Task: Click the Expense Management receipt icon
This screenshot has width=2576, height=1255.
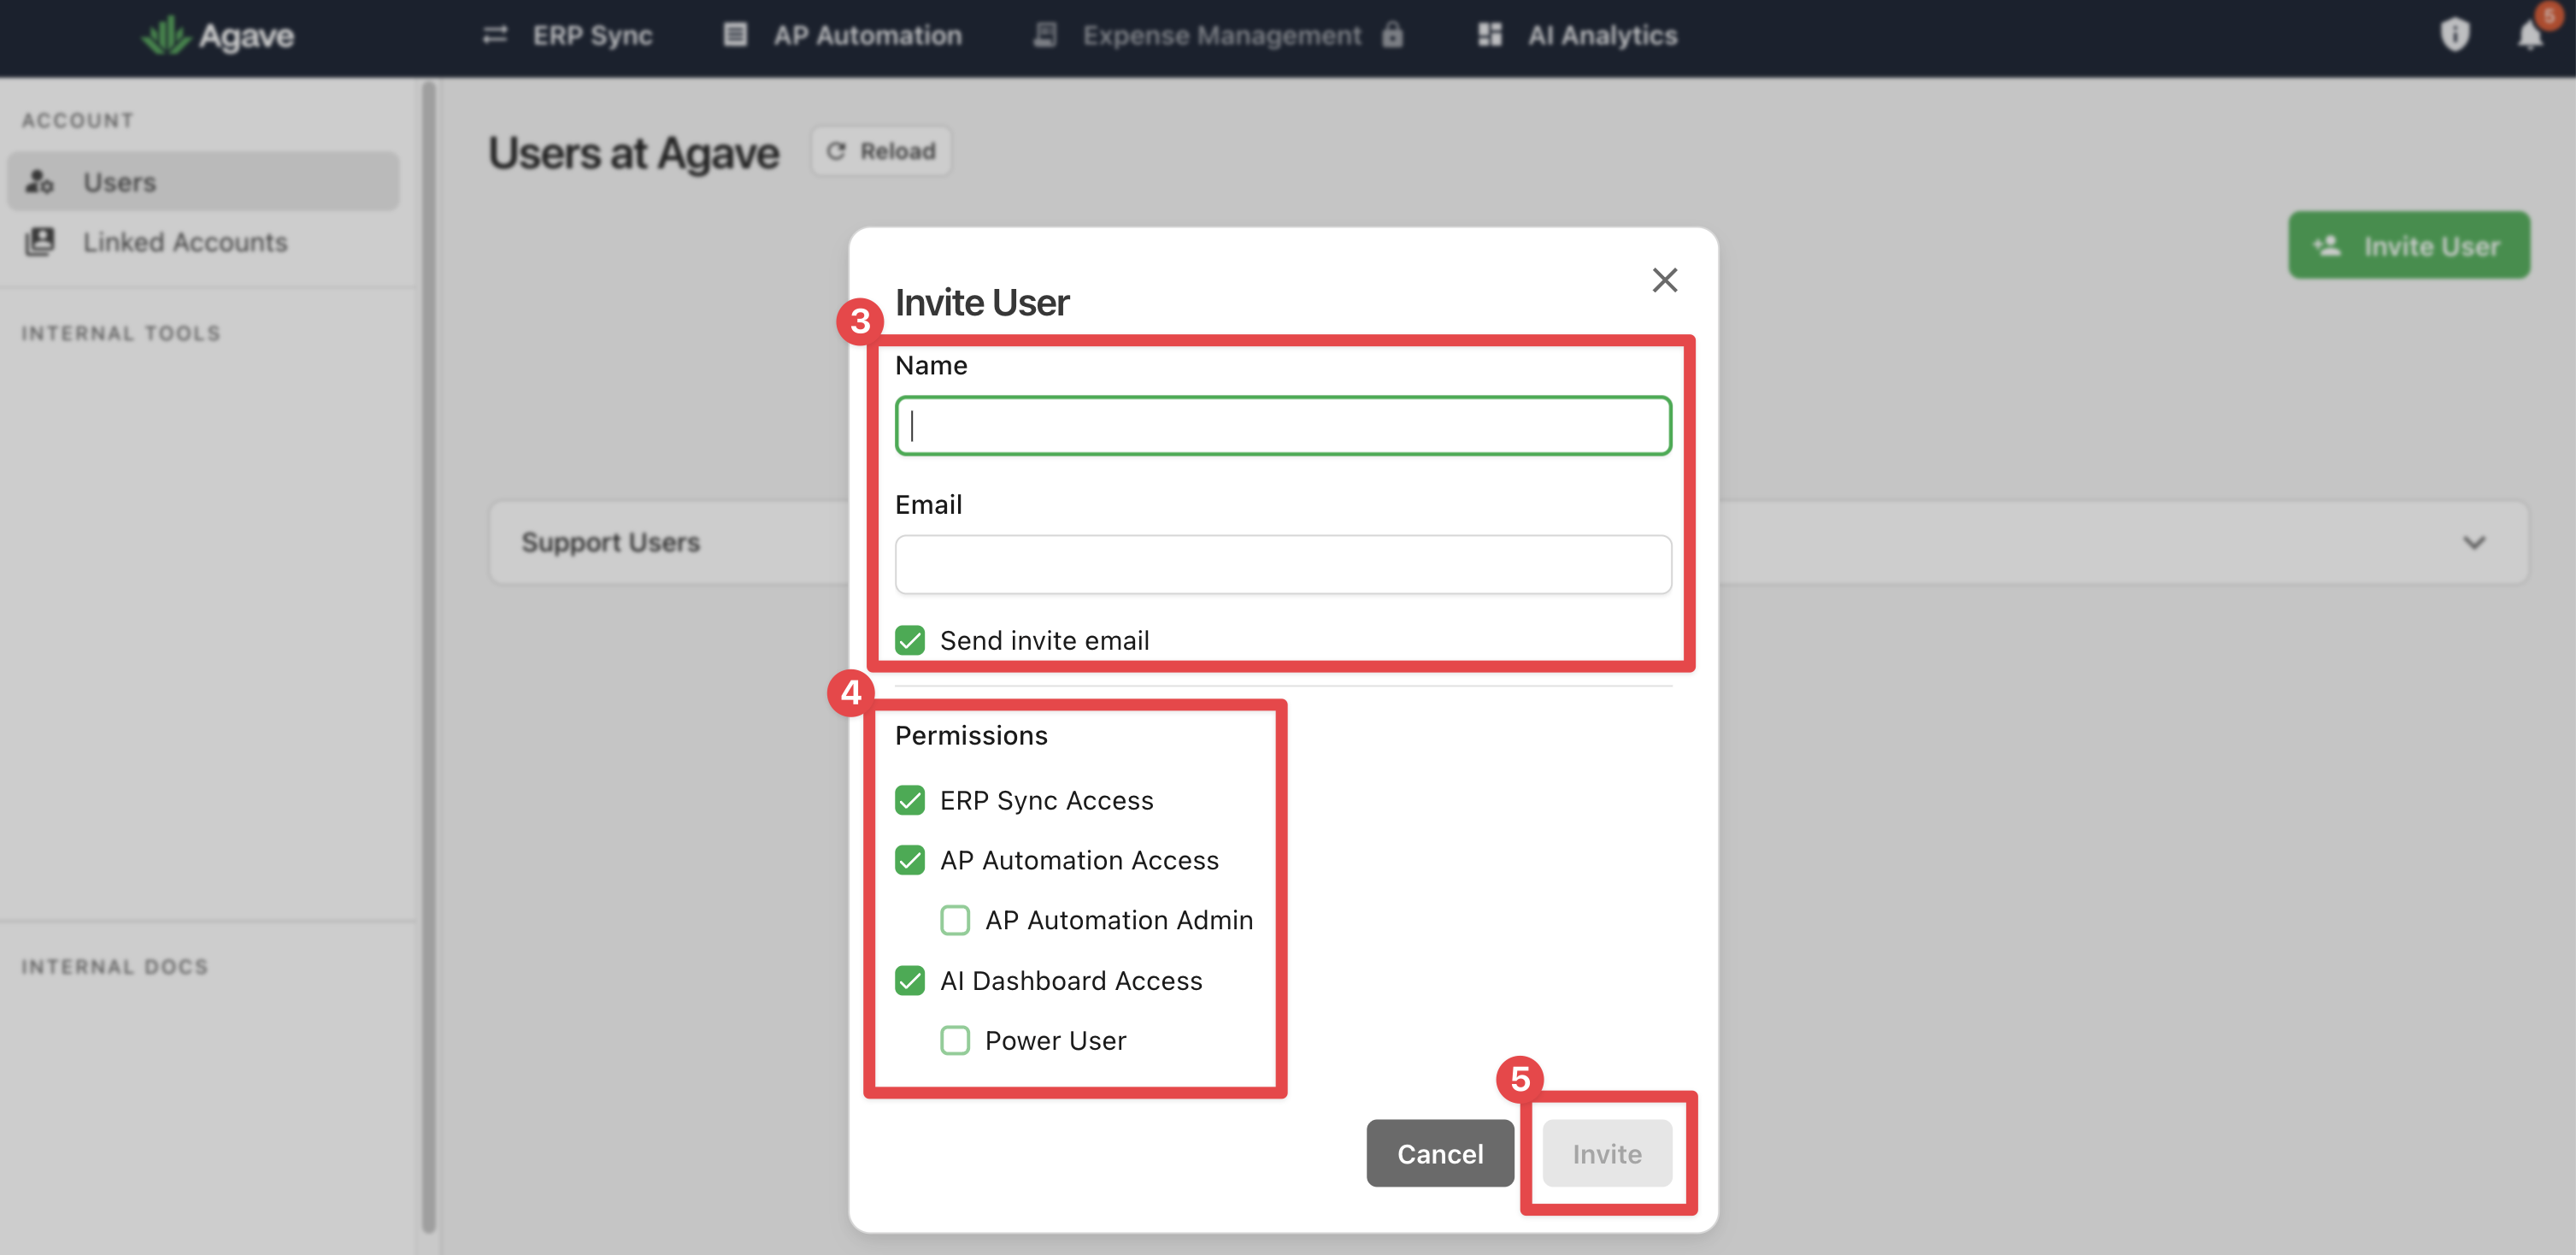Action: [1045, 35]
